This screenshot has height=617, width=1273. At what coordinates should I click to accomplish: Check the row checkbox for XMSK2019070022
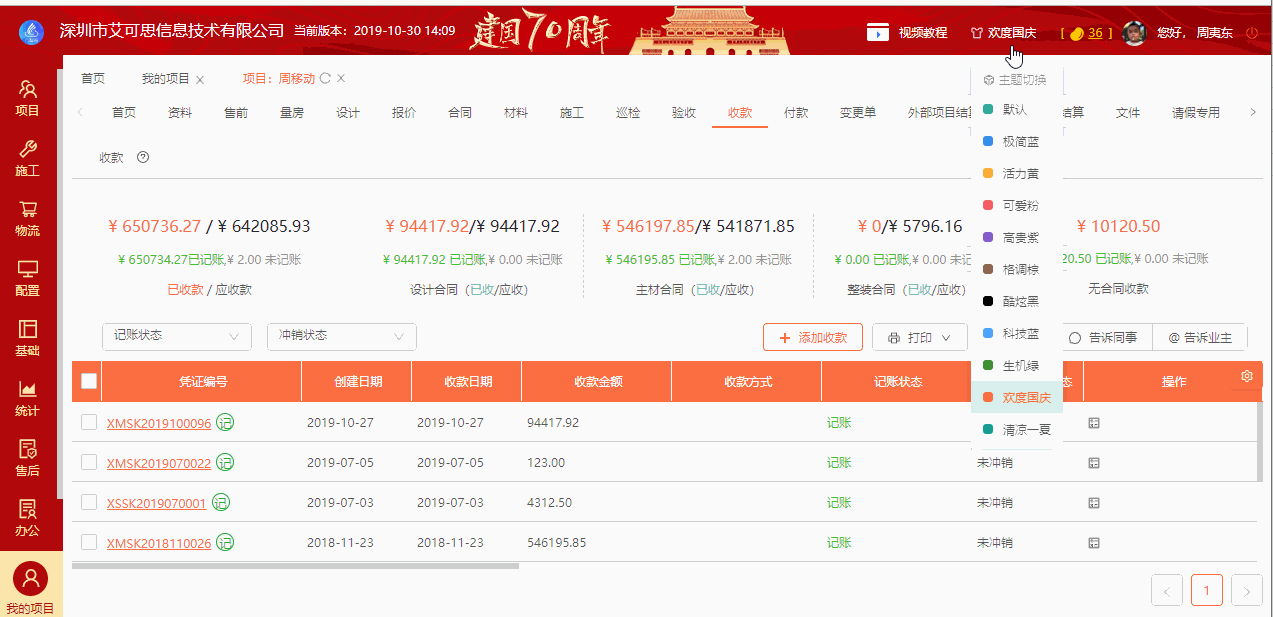[x=88, y=463]
